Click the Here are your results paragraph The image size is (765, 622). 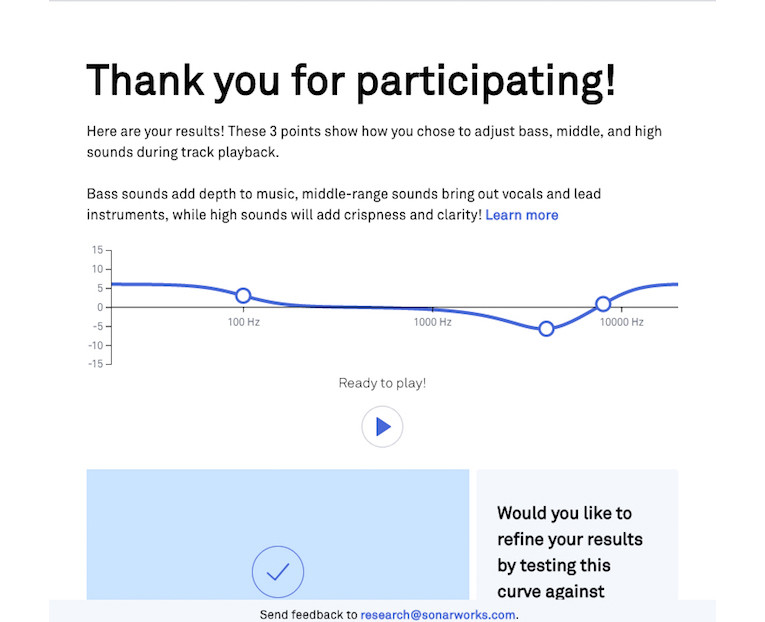pos(374,141)
